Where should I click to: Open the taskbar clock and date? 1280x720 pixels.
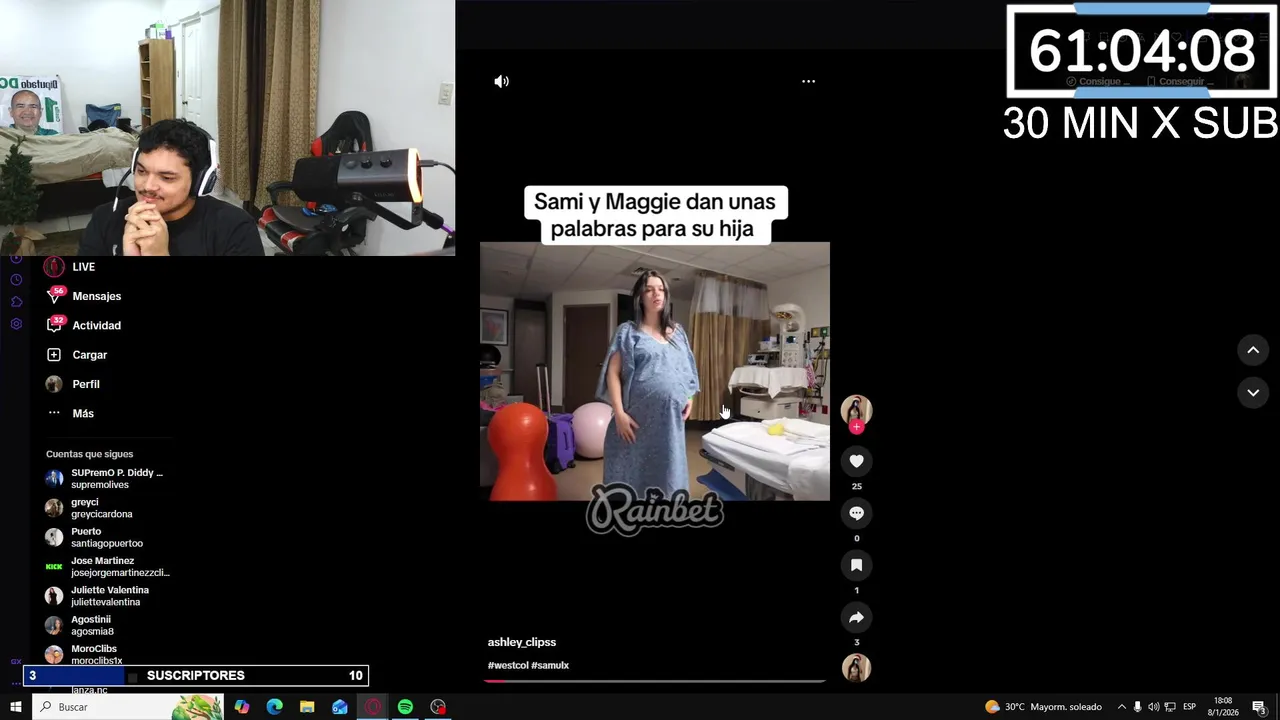coord(1223,707)
